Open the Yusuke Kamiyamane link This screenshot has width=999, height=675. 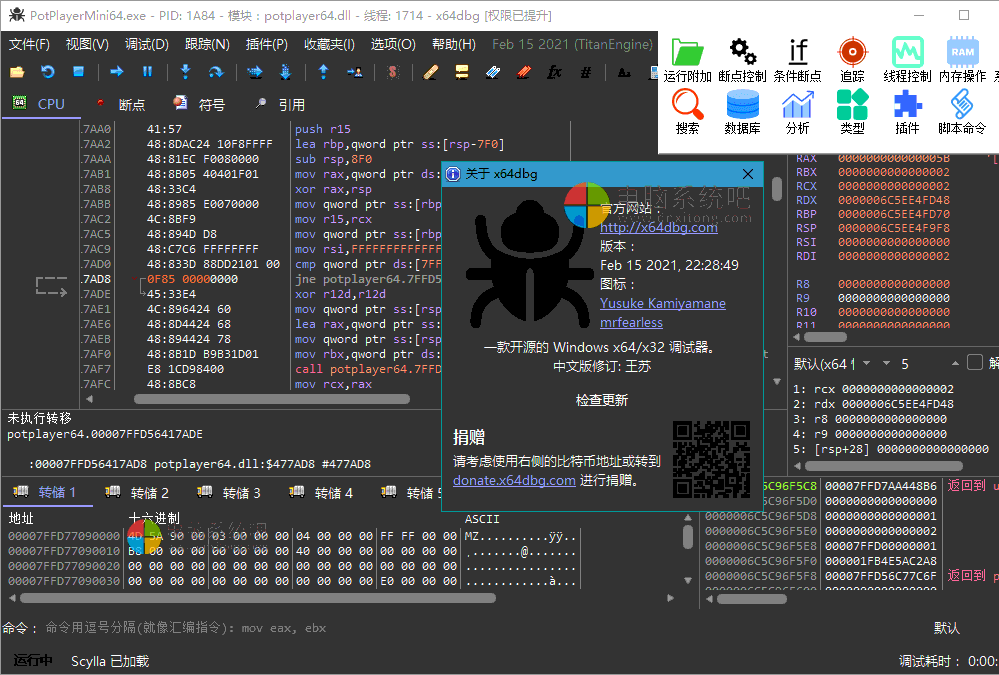(663, 303)
